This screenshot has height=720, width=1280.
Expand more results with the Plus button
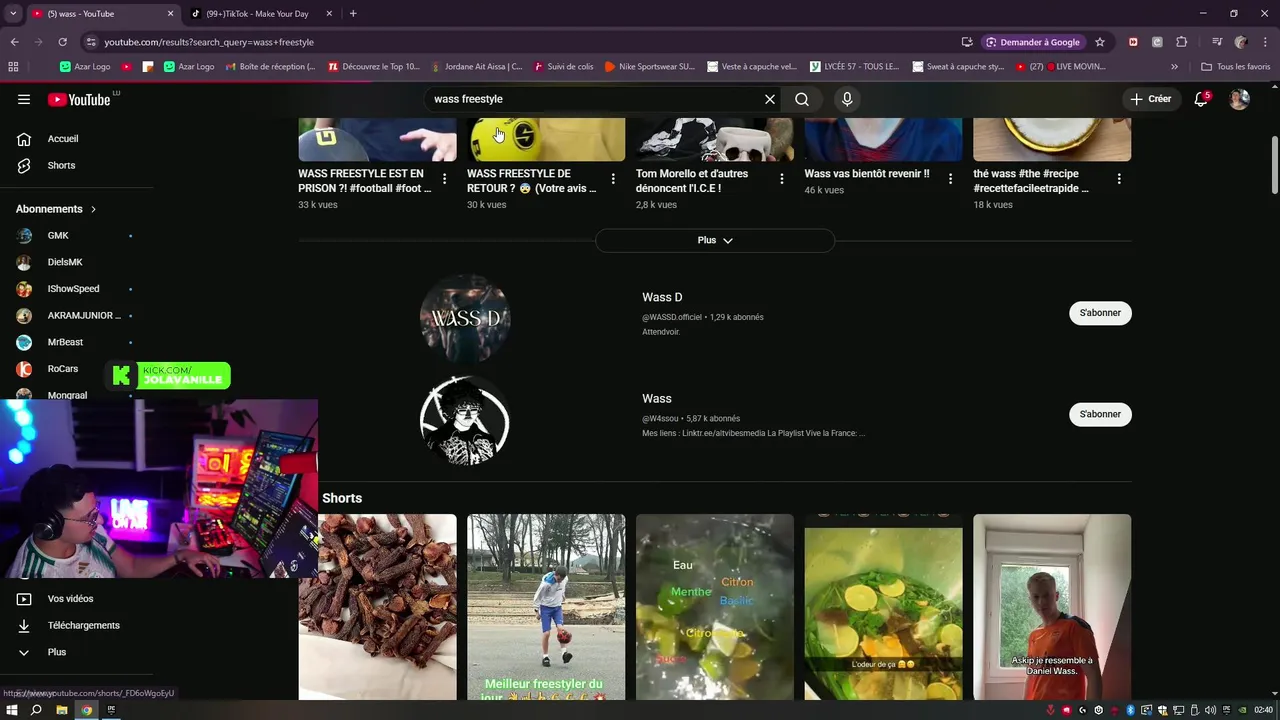click(x=715, y=240)
